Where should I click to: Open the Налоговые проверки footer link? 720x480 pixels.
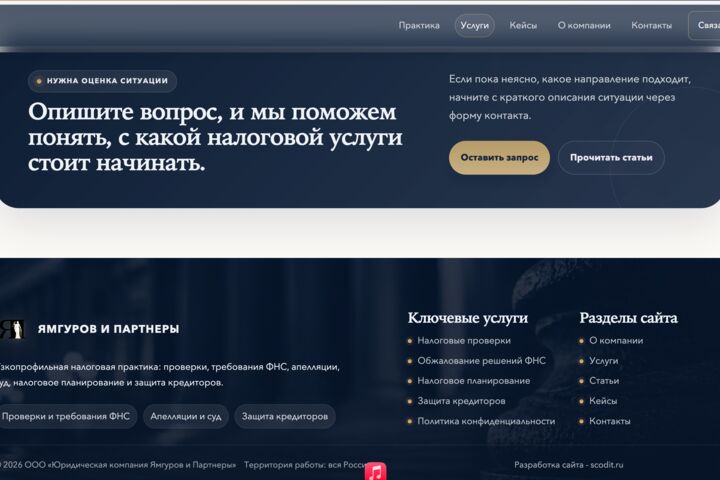point(464,341)
